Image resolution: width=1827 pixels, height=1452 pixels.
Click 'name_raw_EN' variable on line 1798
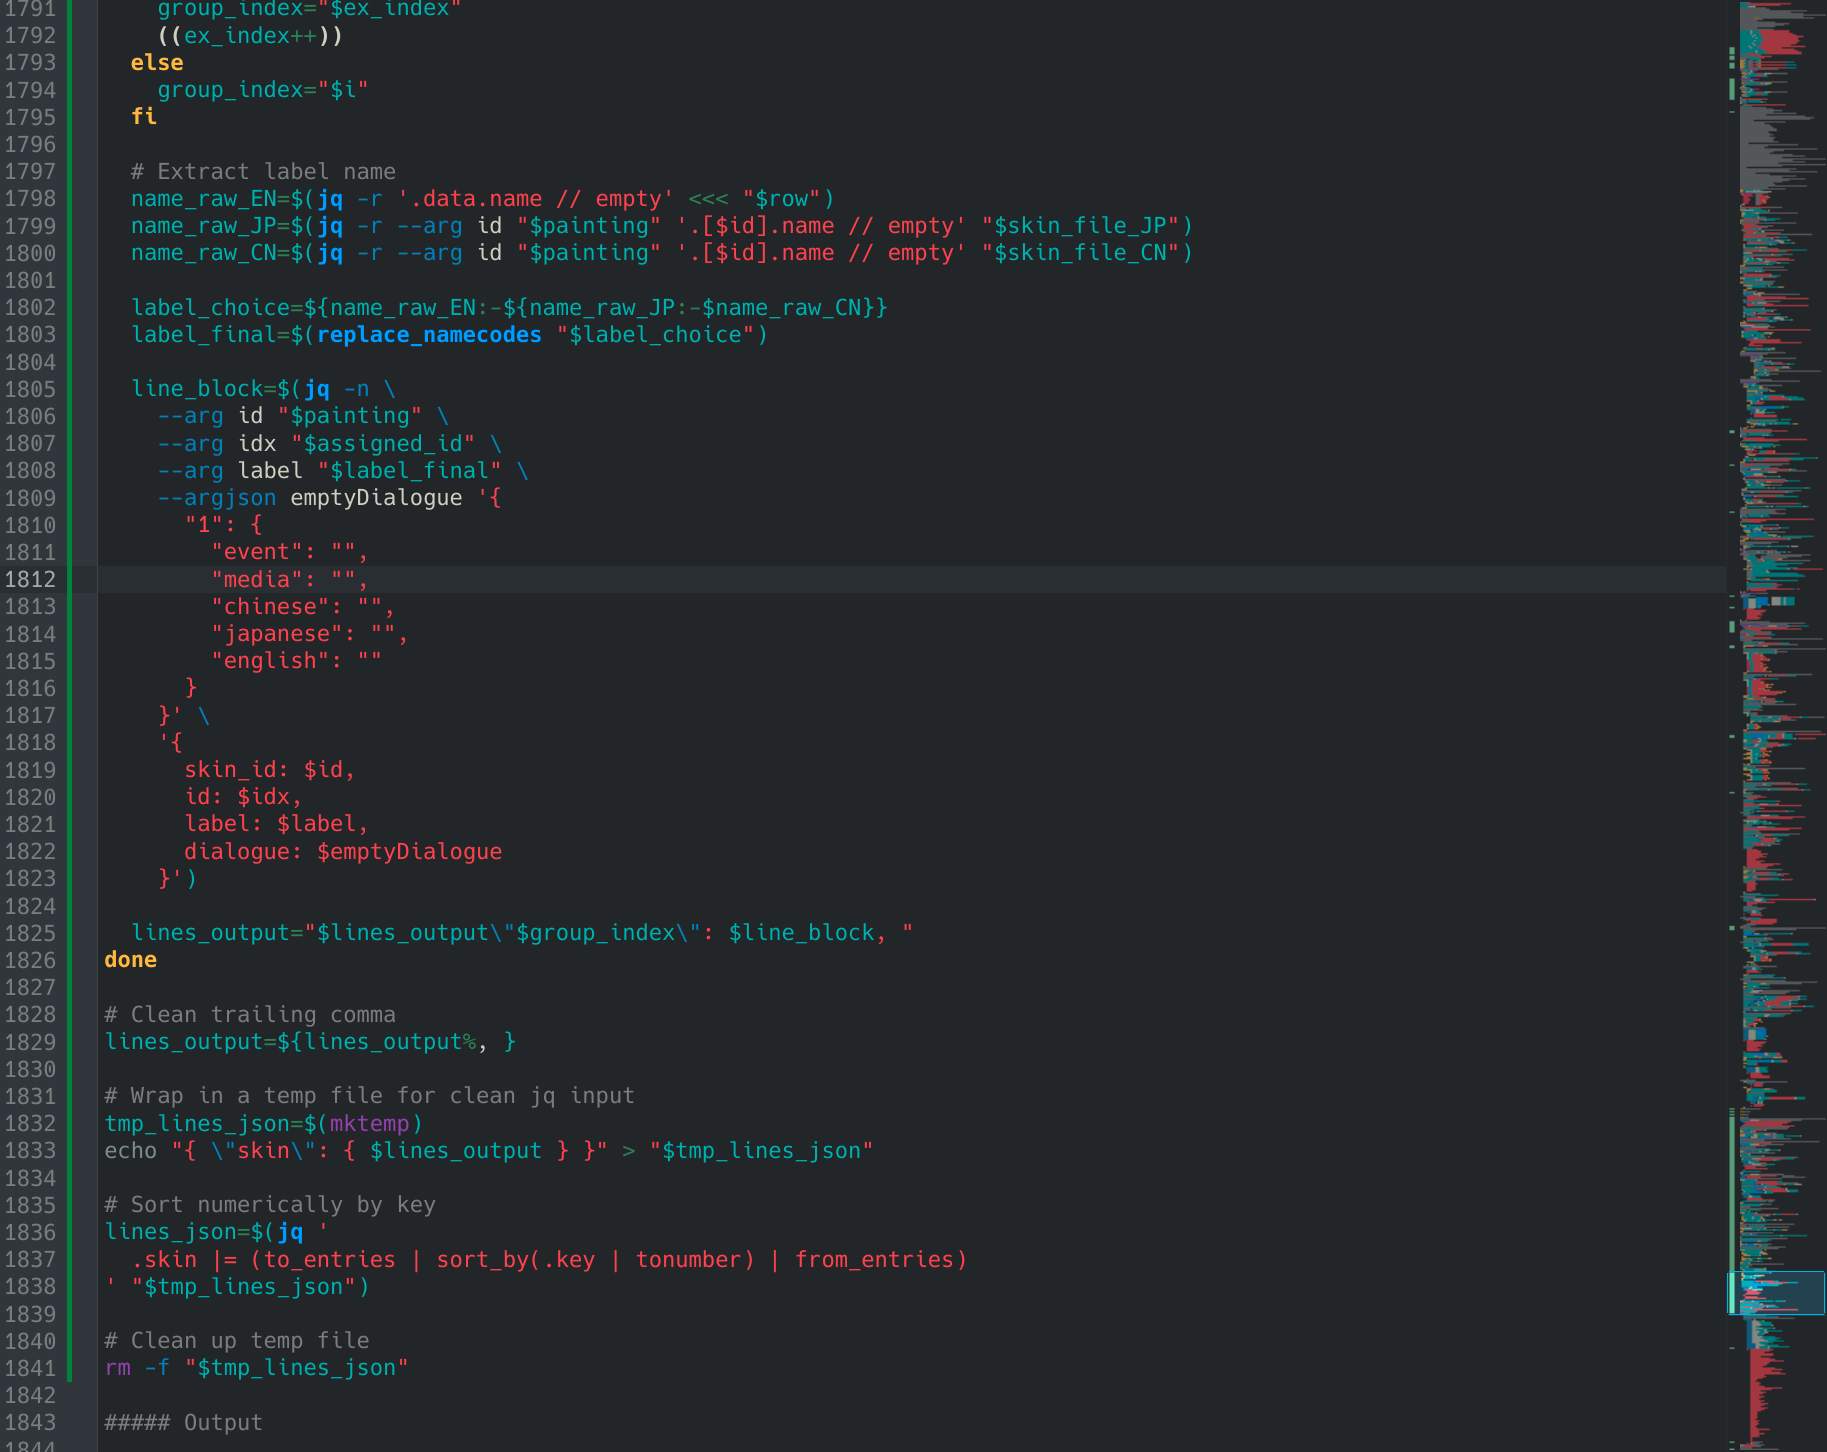203,198
